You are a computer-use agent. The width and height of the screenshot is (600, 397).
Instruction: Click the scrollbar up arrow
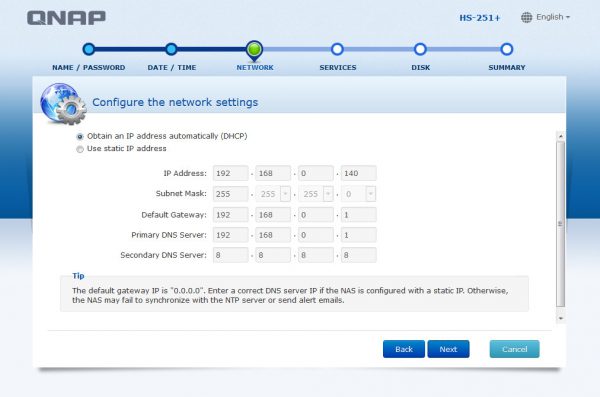click(561, 136)
